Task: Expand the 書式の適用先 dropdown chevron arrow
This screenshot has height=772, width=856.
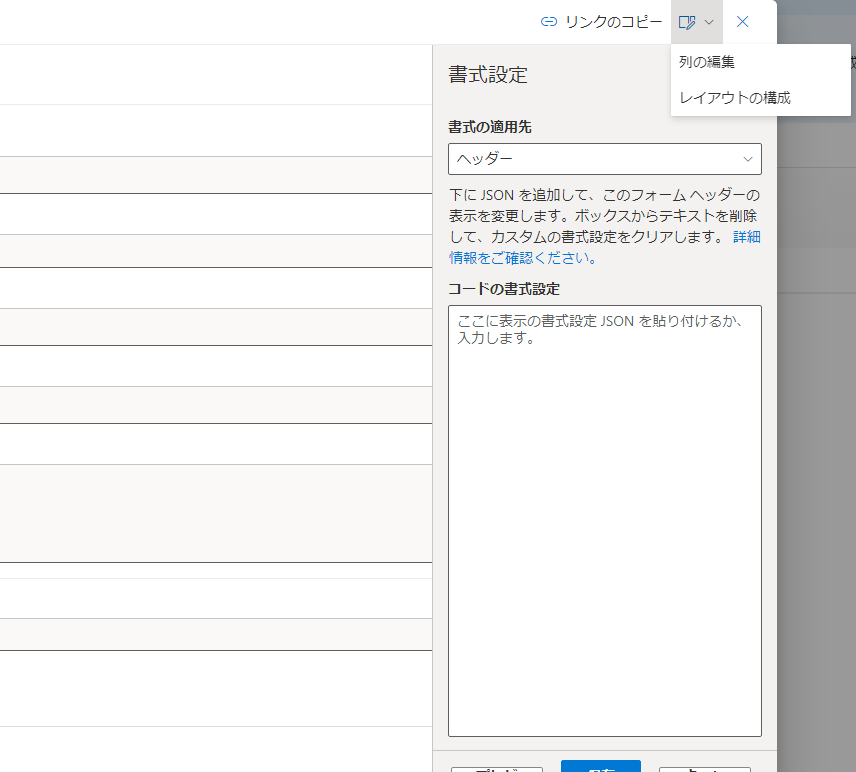Action: [x=747, y=159]
